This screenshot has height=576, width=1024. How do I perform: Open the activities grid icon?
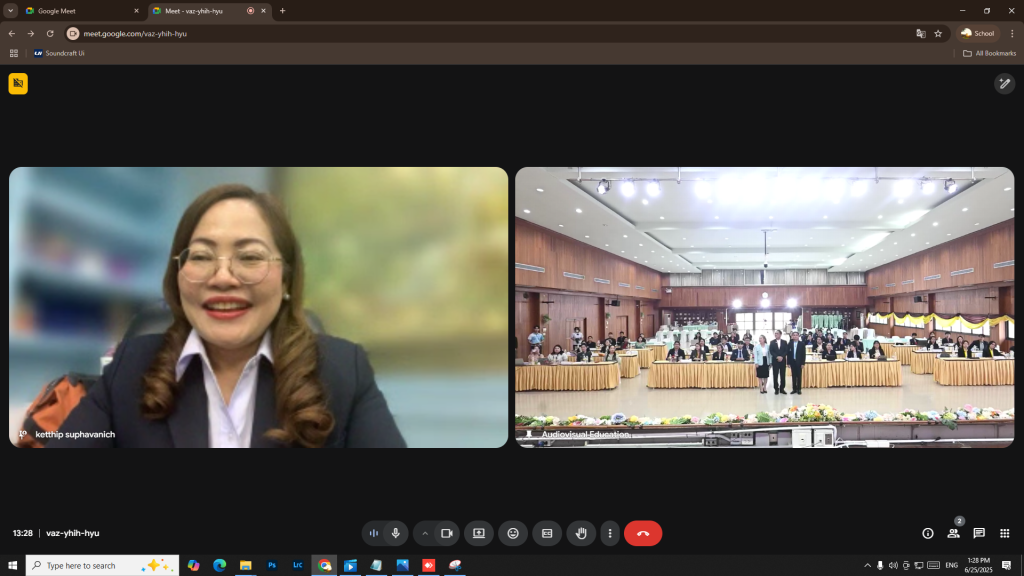click(1005, 533)
